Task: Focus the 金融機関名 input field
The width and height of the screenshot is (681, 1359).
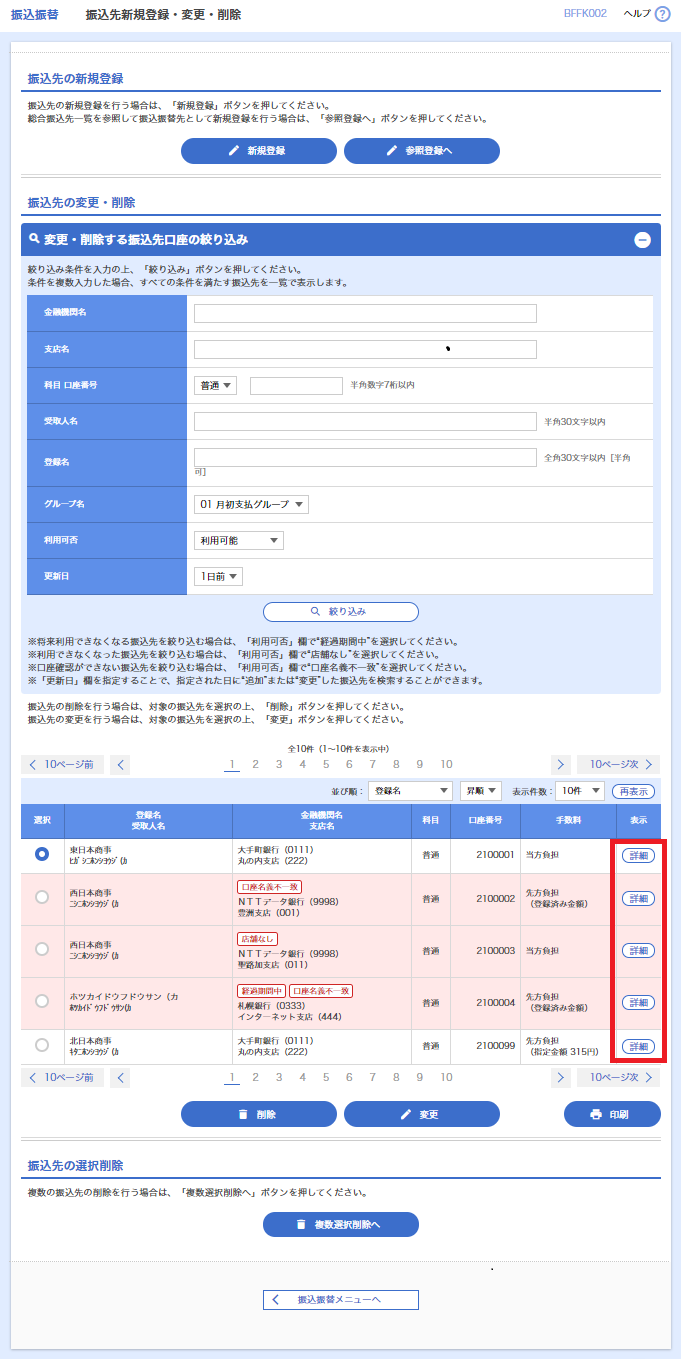Action: (x=365, y=313)
